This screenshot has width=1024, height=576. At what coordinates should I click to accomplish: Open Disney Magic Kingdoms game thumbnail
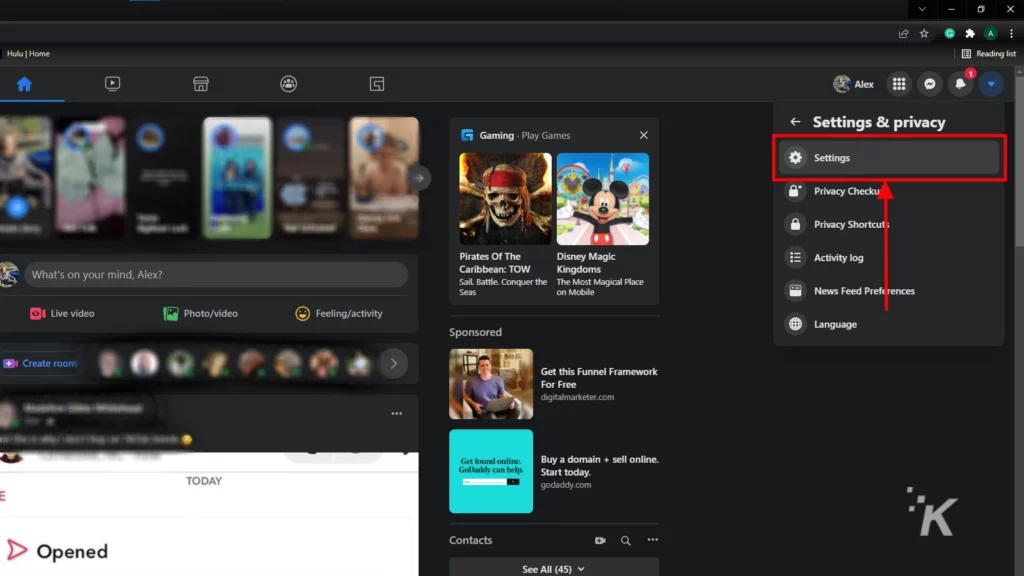tap(602, 199)
